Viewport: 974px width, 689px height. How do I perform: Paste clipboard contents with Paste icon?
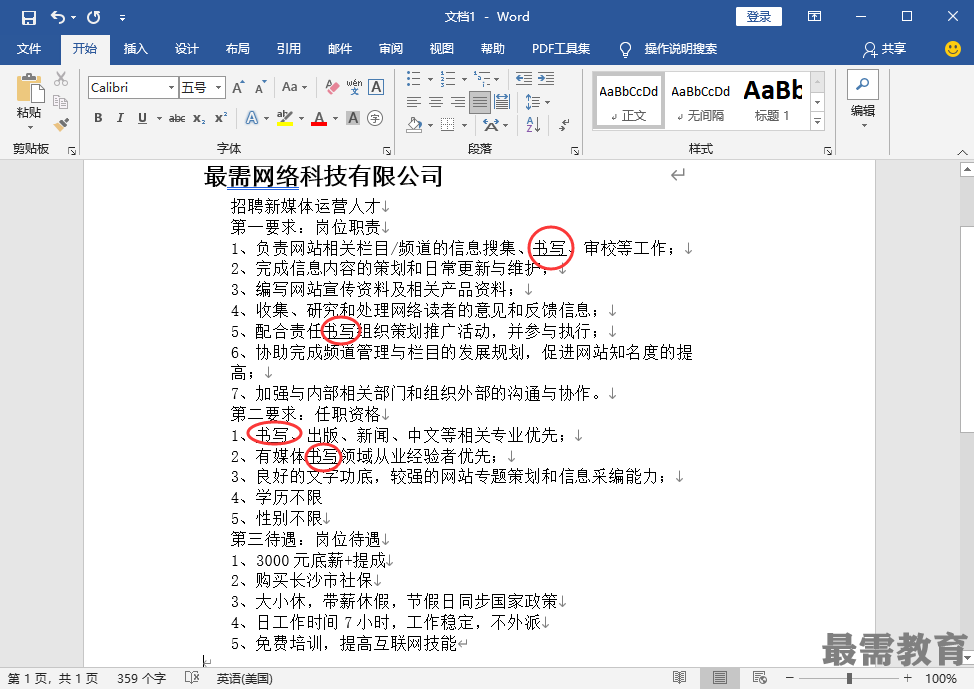[x=29, y=88]
